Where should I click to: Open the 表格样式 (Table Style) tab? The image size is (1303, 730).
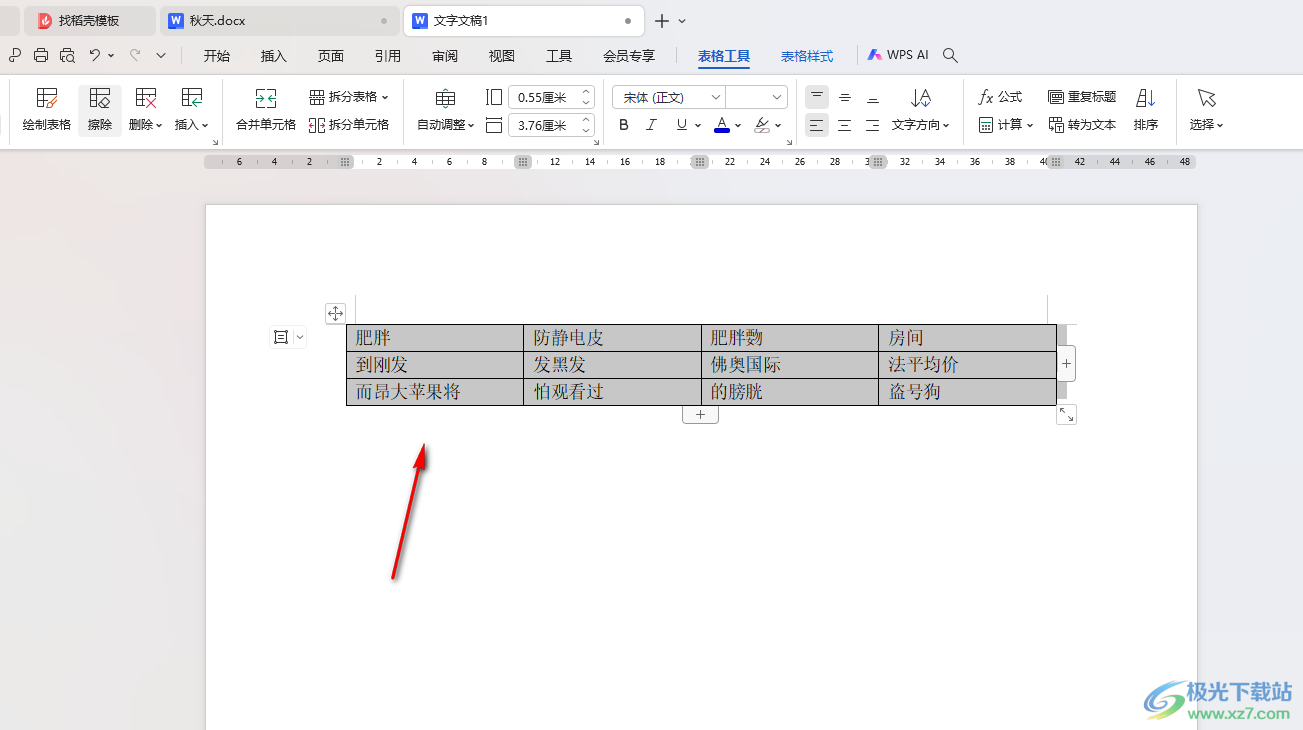pos(807,56)
